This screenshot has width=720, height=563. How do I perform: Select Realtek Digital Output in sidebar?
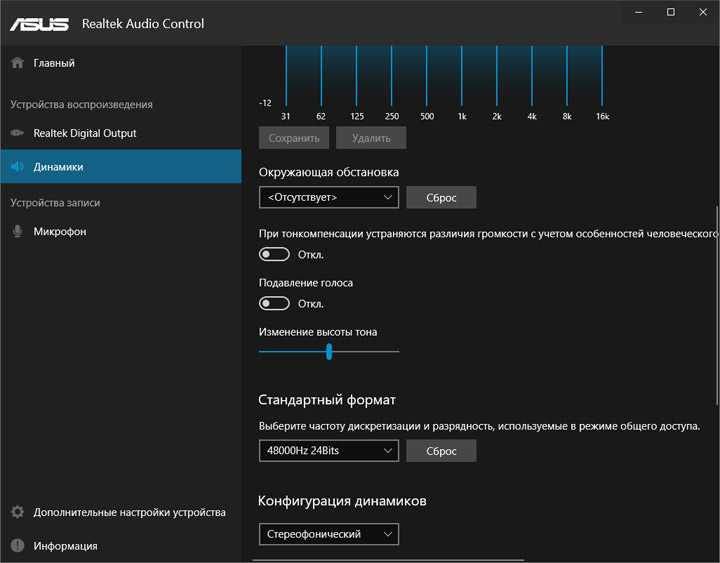pyautogui.click(x=121, y=133)
